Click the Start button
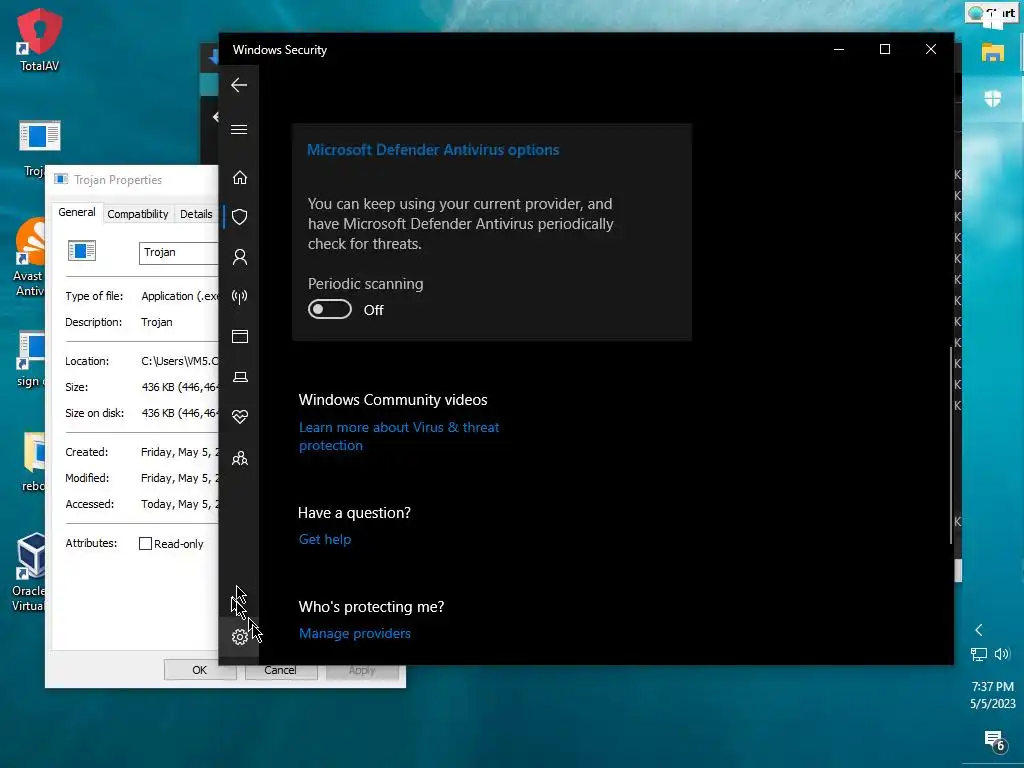 point(993,14)
